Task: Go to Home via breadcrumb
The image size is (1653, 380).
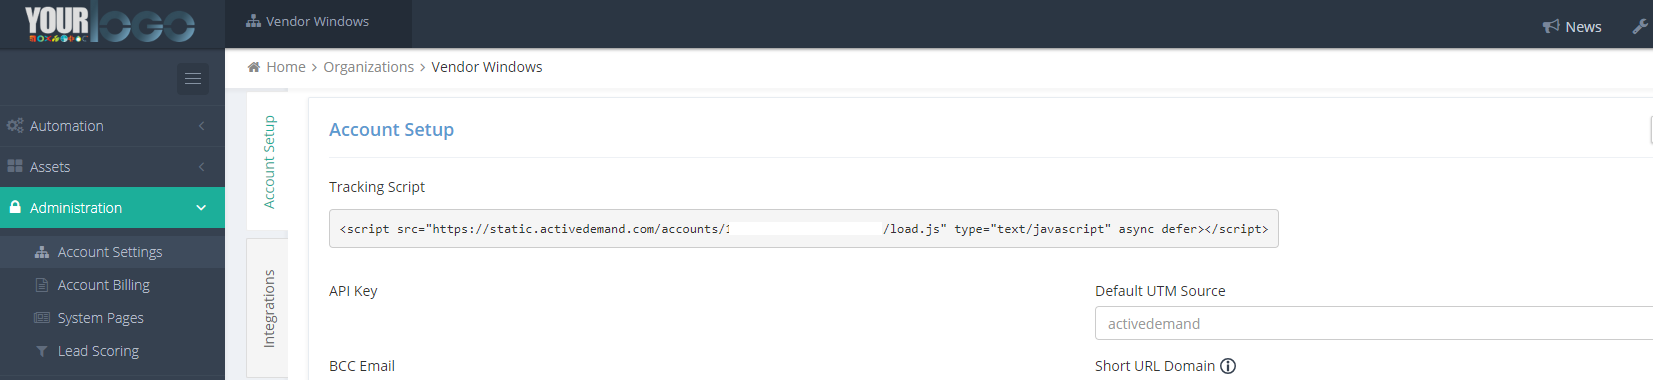Action: coord(286,67)
